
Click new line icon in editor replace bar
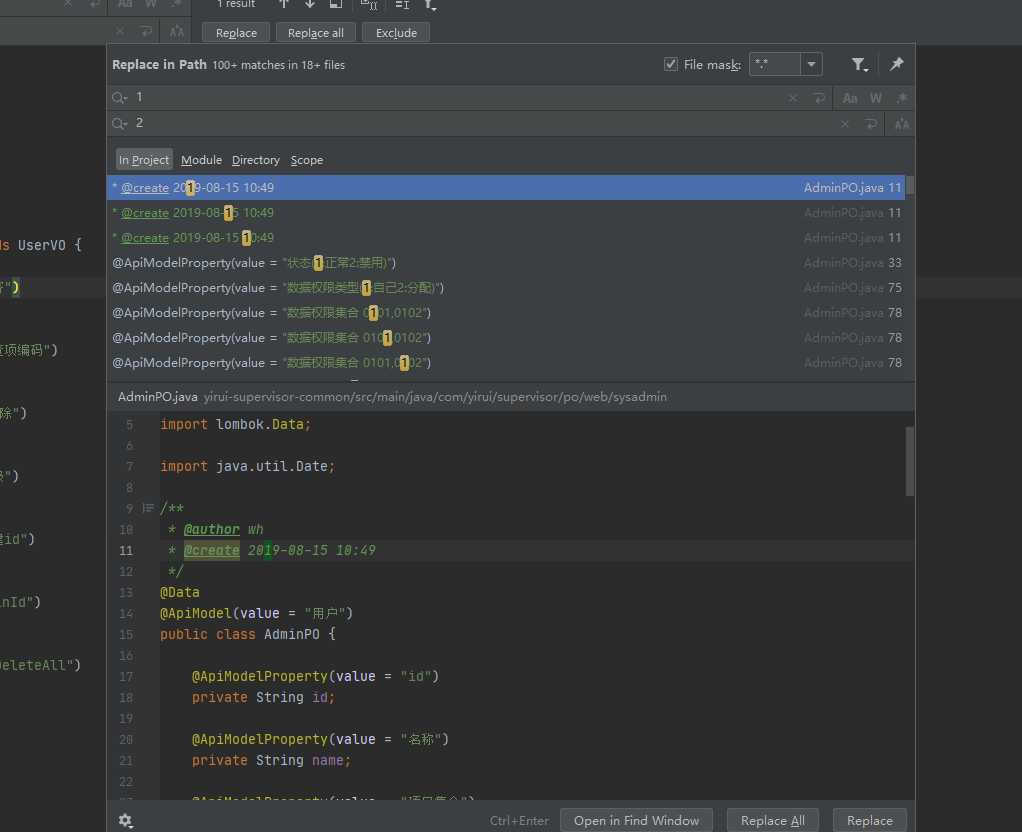point(146,31)
